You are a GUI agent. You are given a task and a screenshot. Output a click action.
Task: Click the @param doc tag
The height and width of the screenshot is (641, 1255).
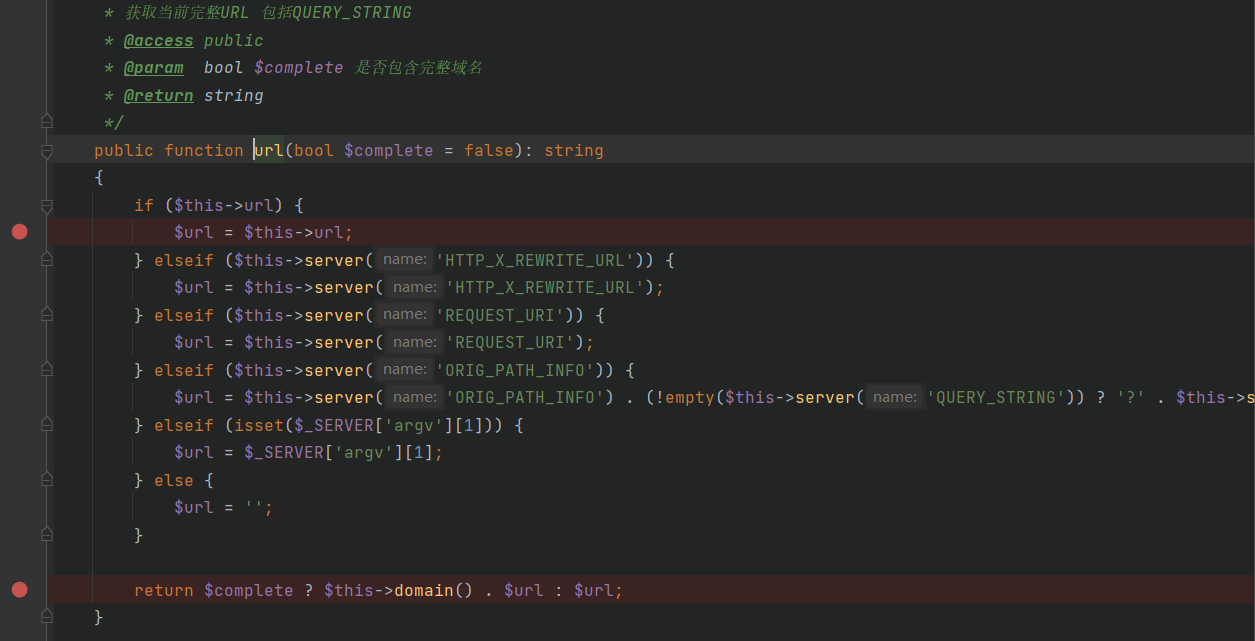pos(153,68)
